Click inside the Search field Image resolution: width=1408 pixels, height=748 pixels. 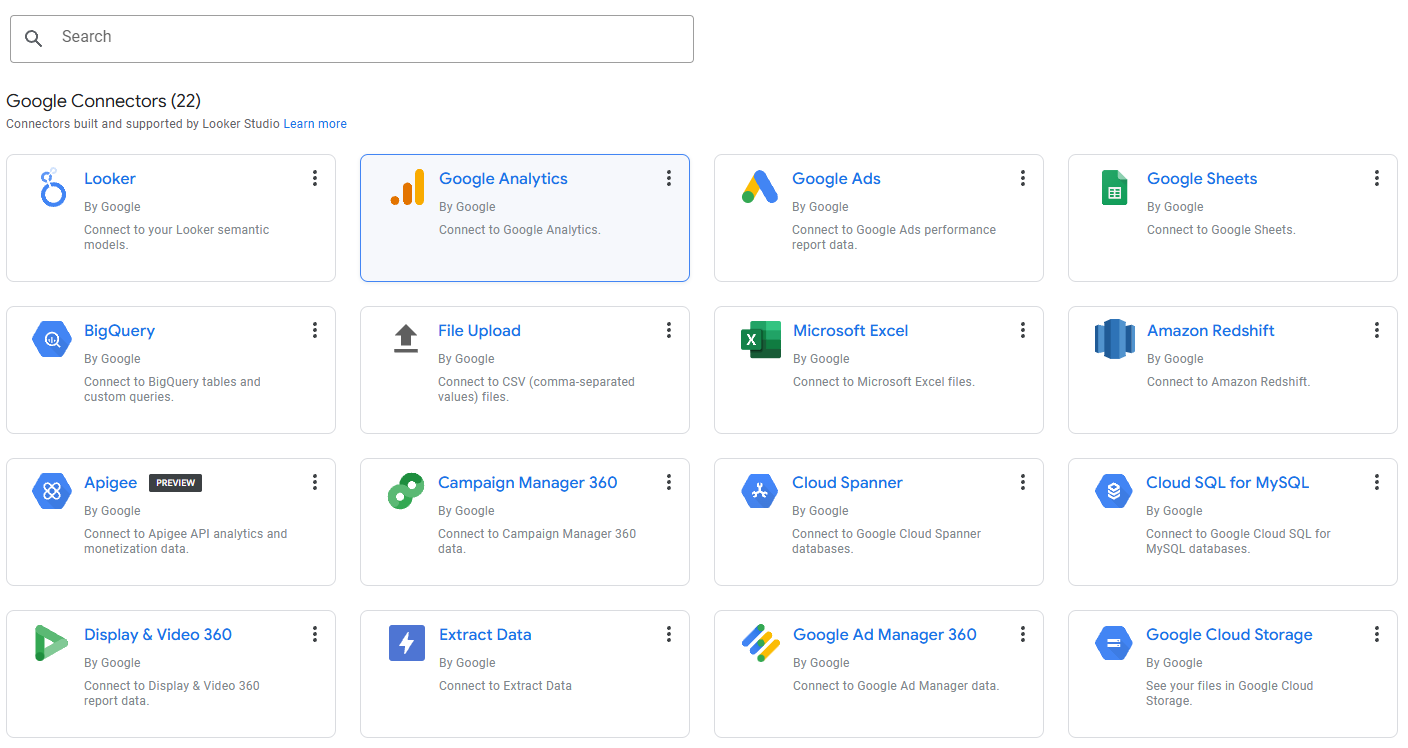(x=352, y=39)
